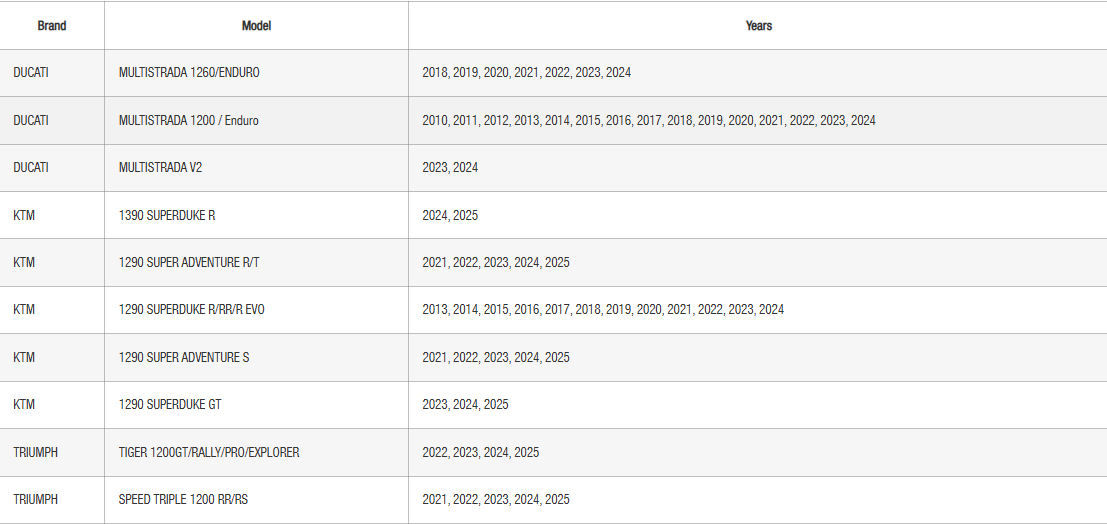The image size is (1107, 524).
Task: Click the 1290 SUPERDUKE R/RR/R EVO cell
Action: click(x=192, y=310)
